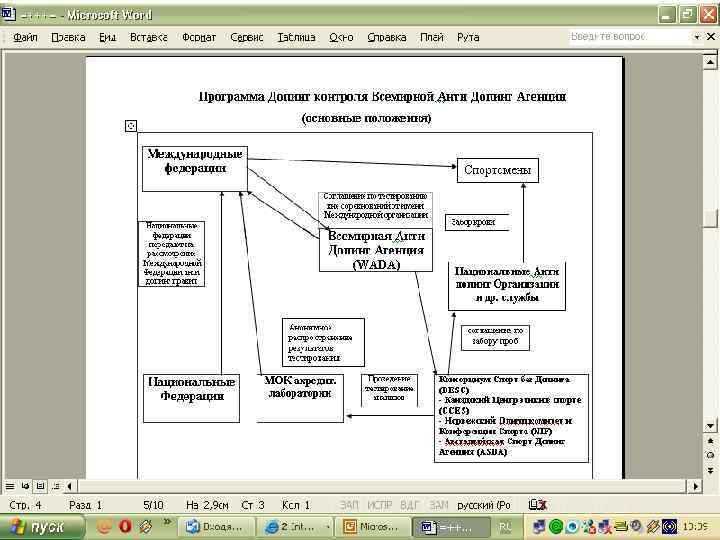The image size is (720, 540).
Task: Switch to the 'Входя...' taskbar window
Action: tap(215, 527)
